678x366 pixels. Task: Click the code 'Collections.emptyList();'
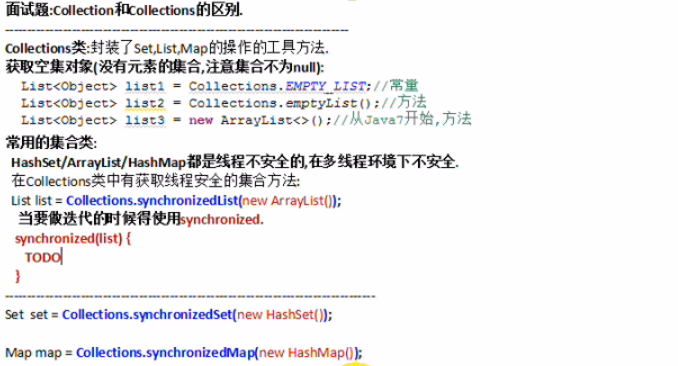[284, 103]
